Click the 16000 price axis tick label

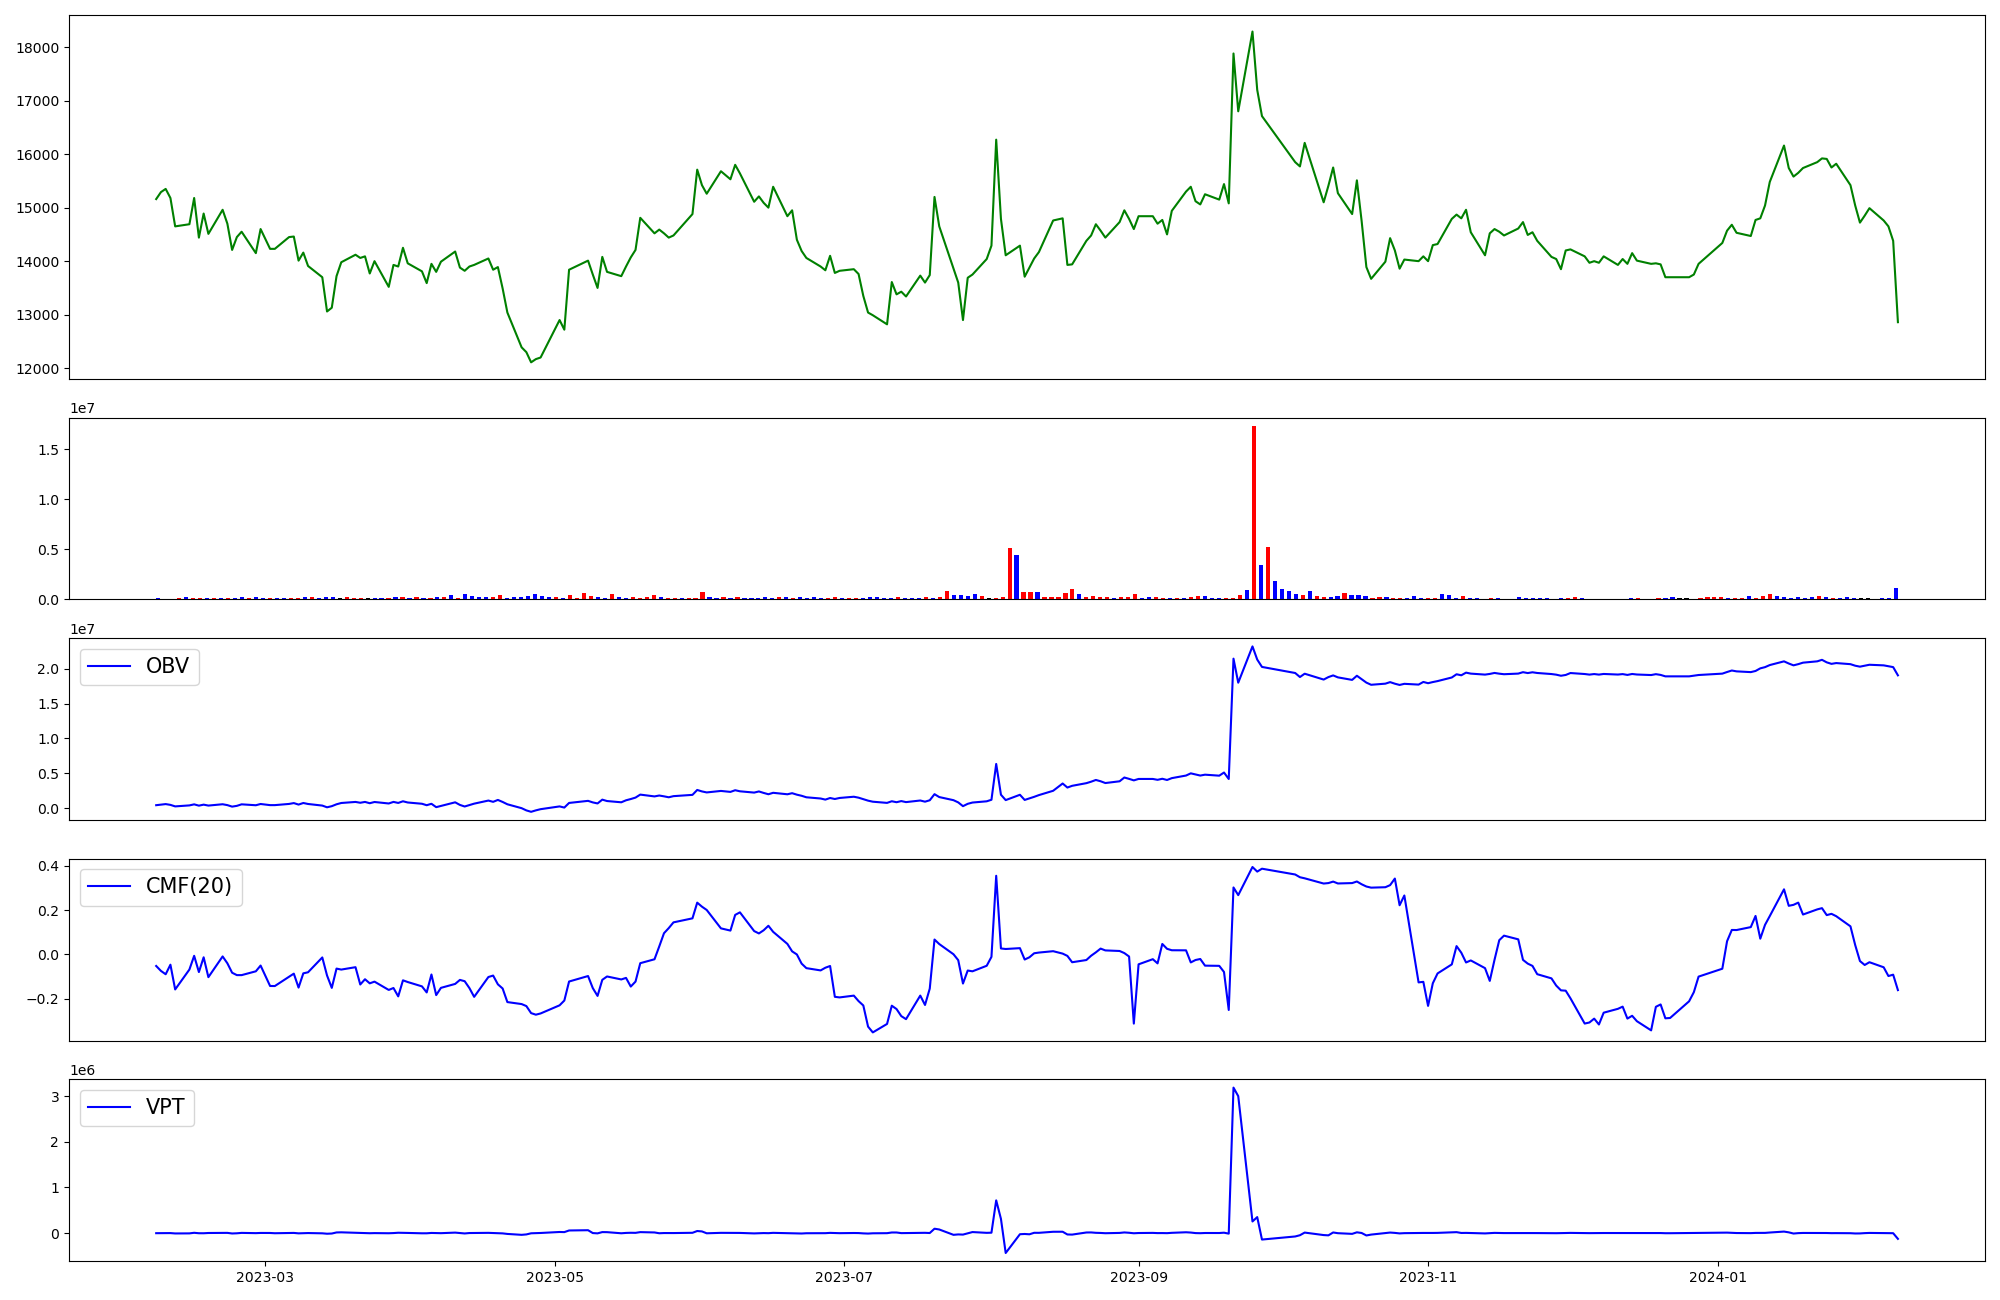tap(38, 155)
